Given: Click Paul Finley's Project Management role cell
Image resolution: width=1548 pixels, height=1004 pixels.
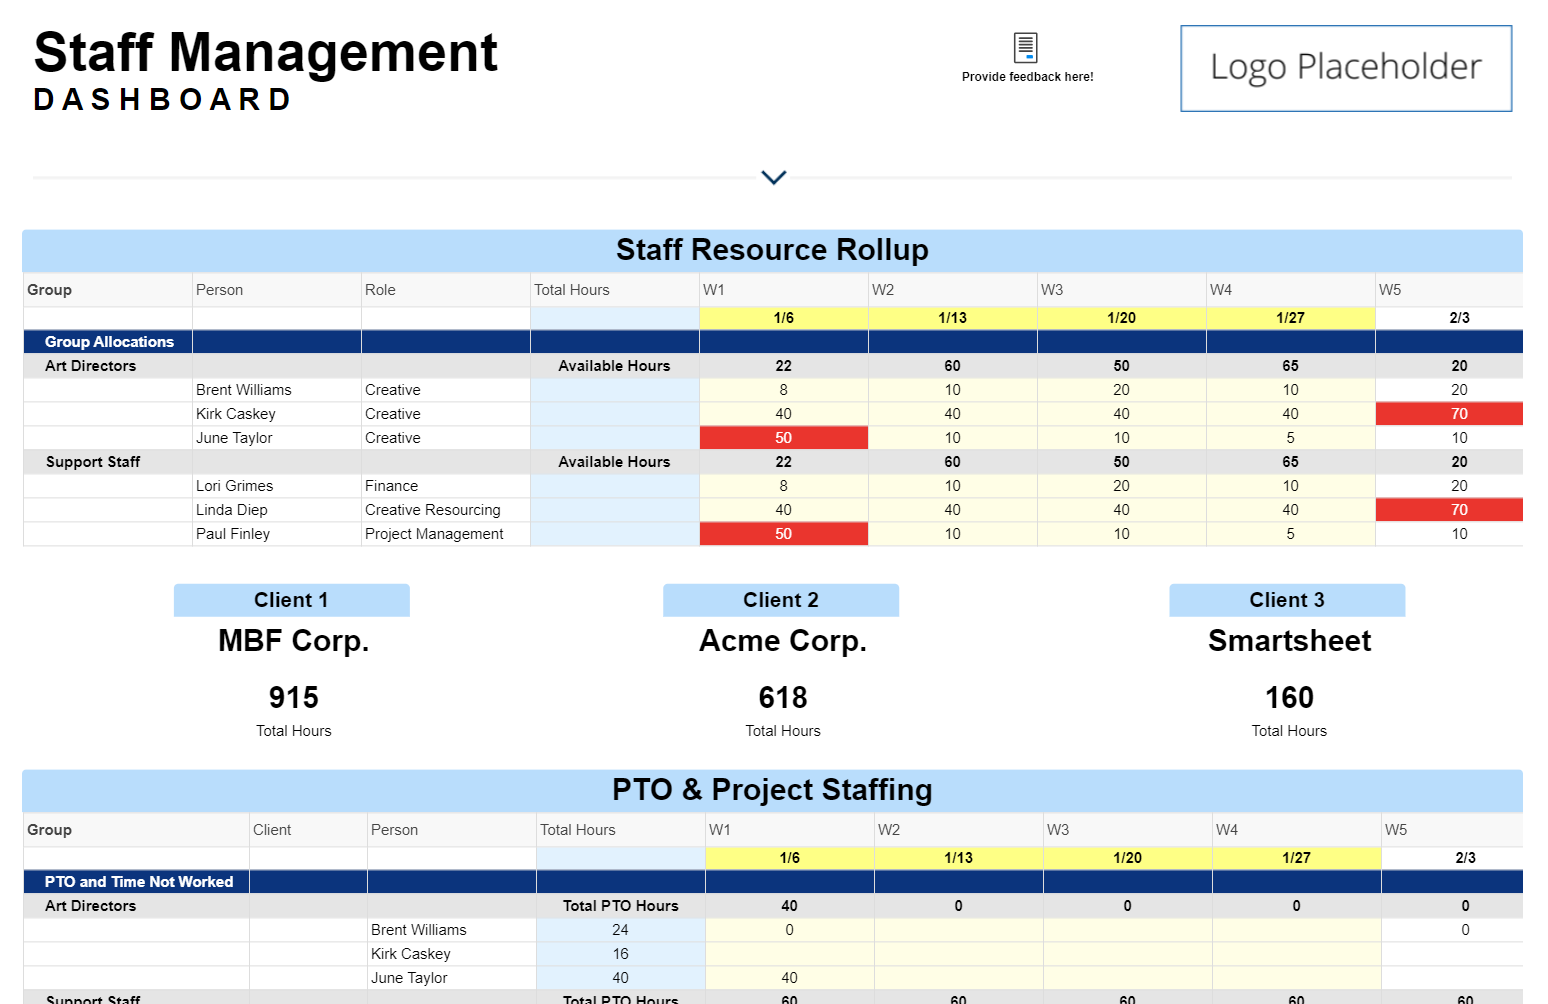Looking at the screenshot, I should tap(435, 533).
